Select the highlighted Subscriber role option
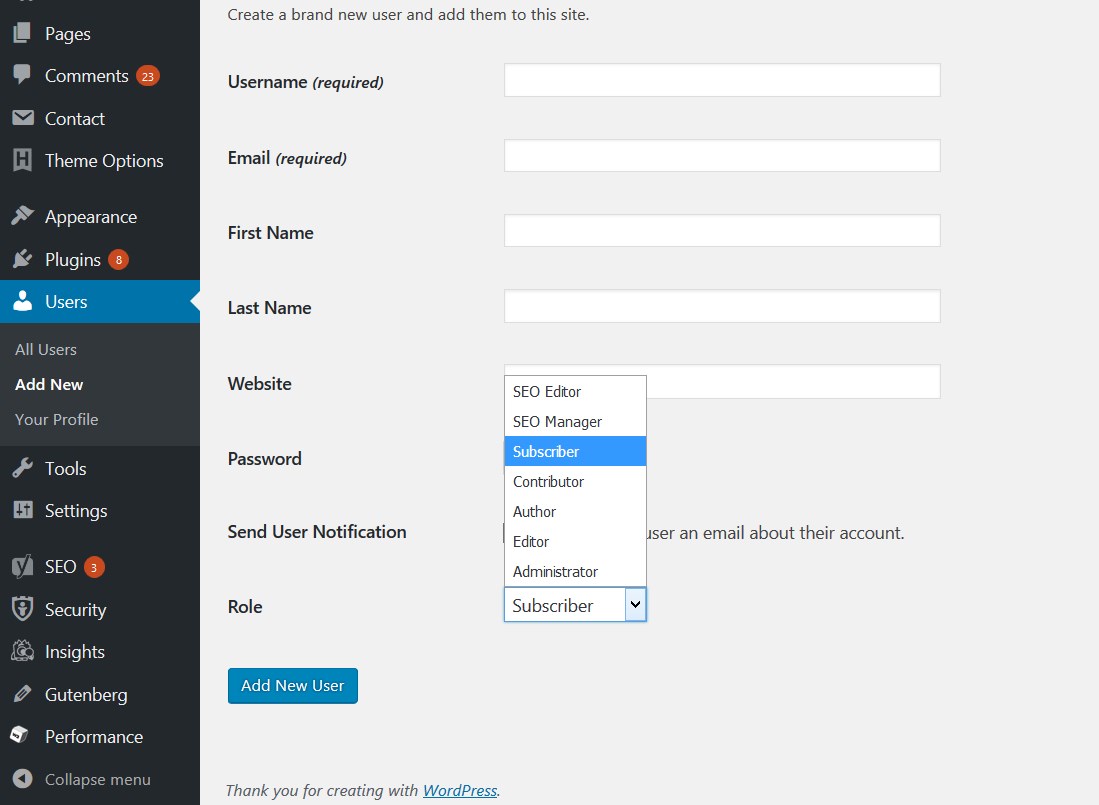Viewport: 1099px width, 805px height. pyautogui.click(x=545, y=451)
